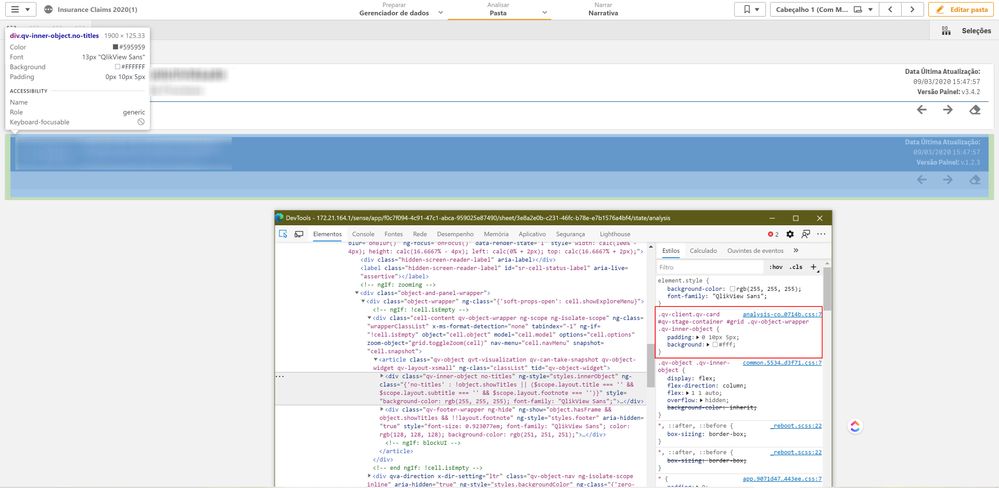Open the Preparar Gerenciador de dados tab
999x488 pixels.
[394, 9]
